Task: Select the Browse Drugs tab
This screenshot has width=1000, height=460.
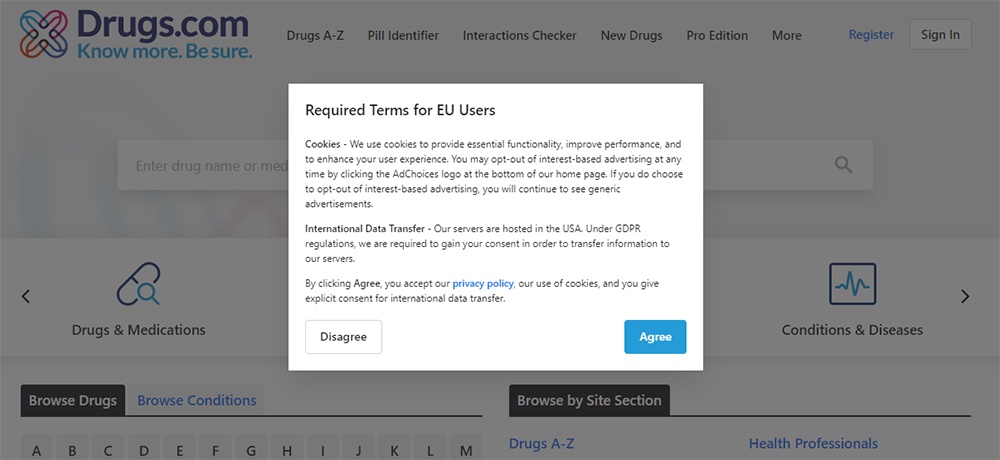Action: pos(73,401)
